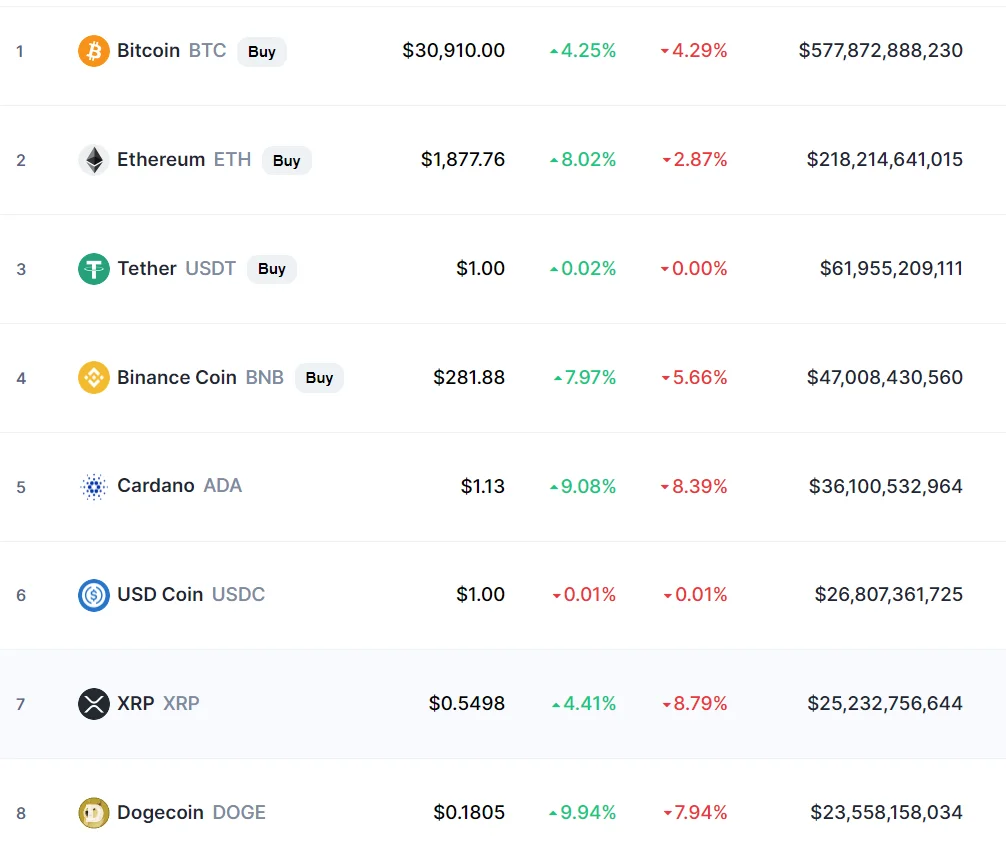The image size is (1006, 848).
Task: Click the Buy button next to Ethereum
Action: click(287, 160)
